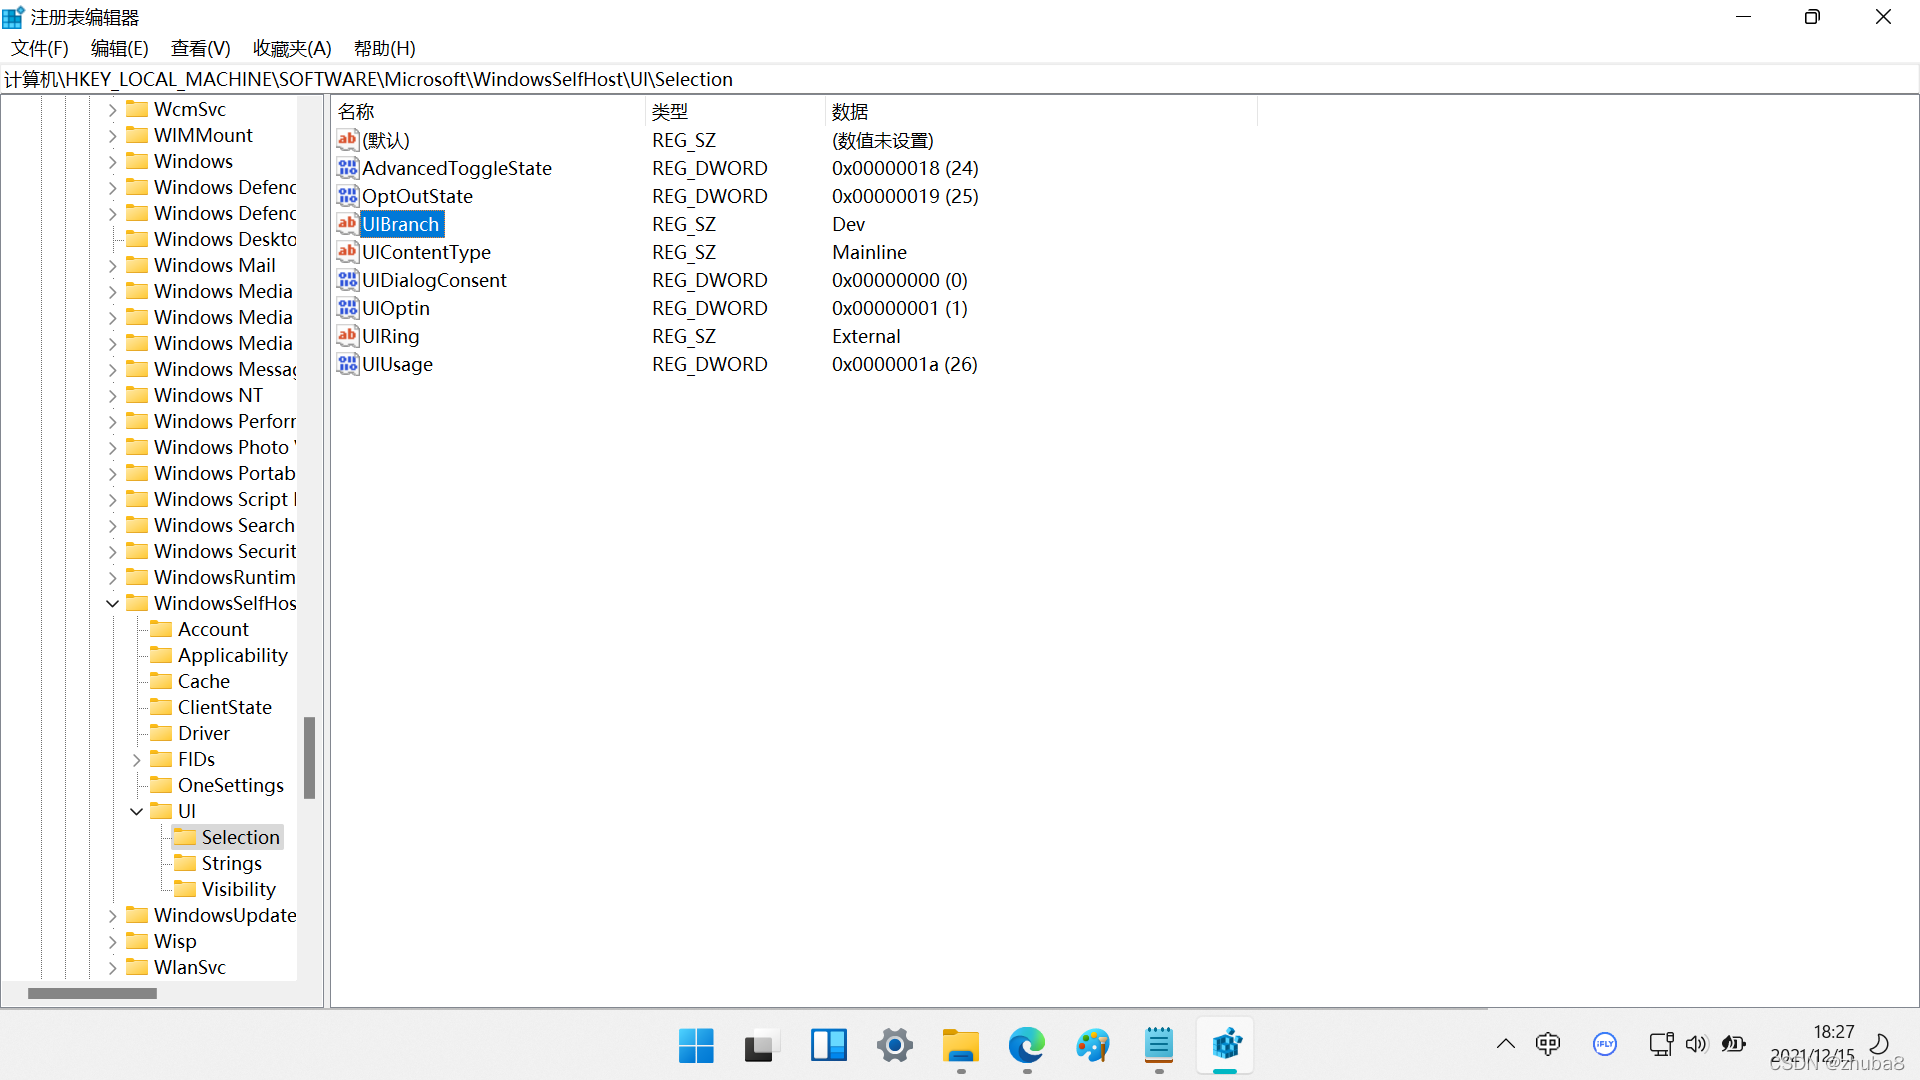Select the Account key in tree

click(213, 629)
